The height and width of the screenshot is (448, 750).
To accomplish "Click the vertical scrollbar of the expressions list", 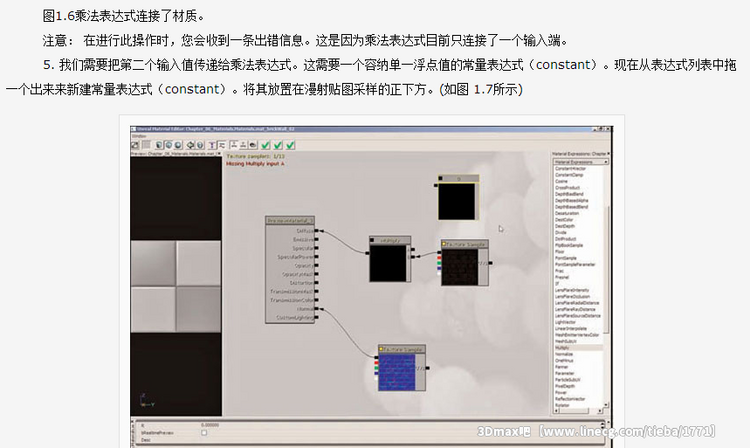I will pos(607,270).
